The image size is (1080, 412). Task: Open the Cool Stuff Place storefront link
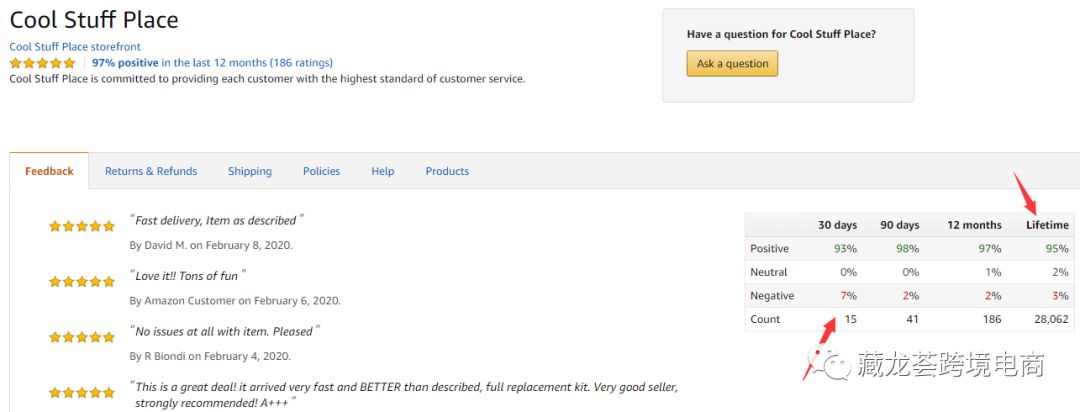tap(75, 47)
